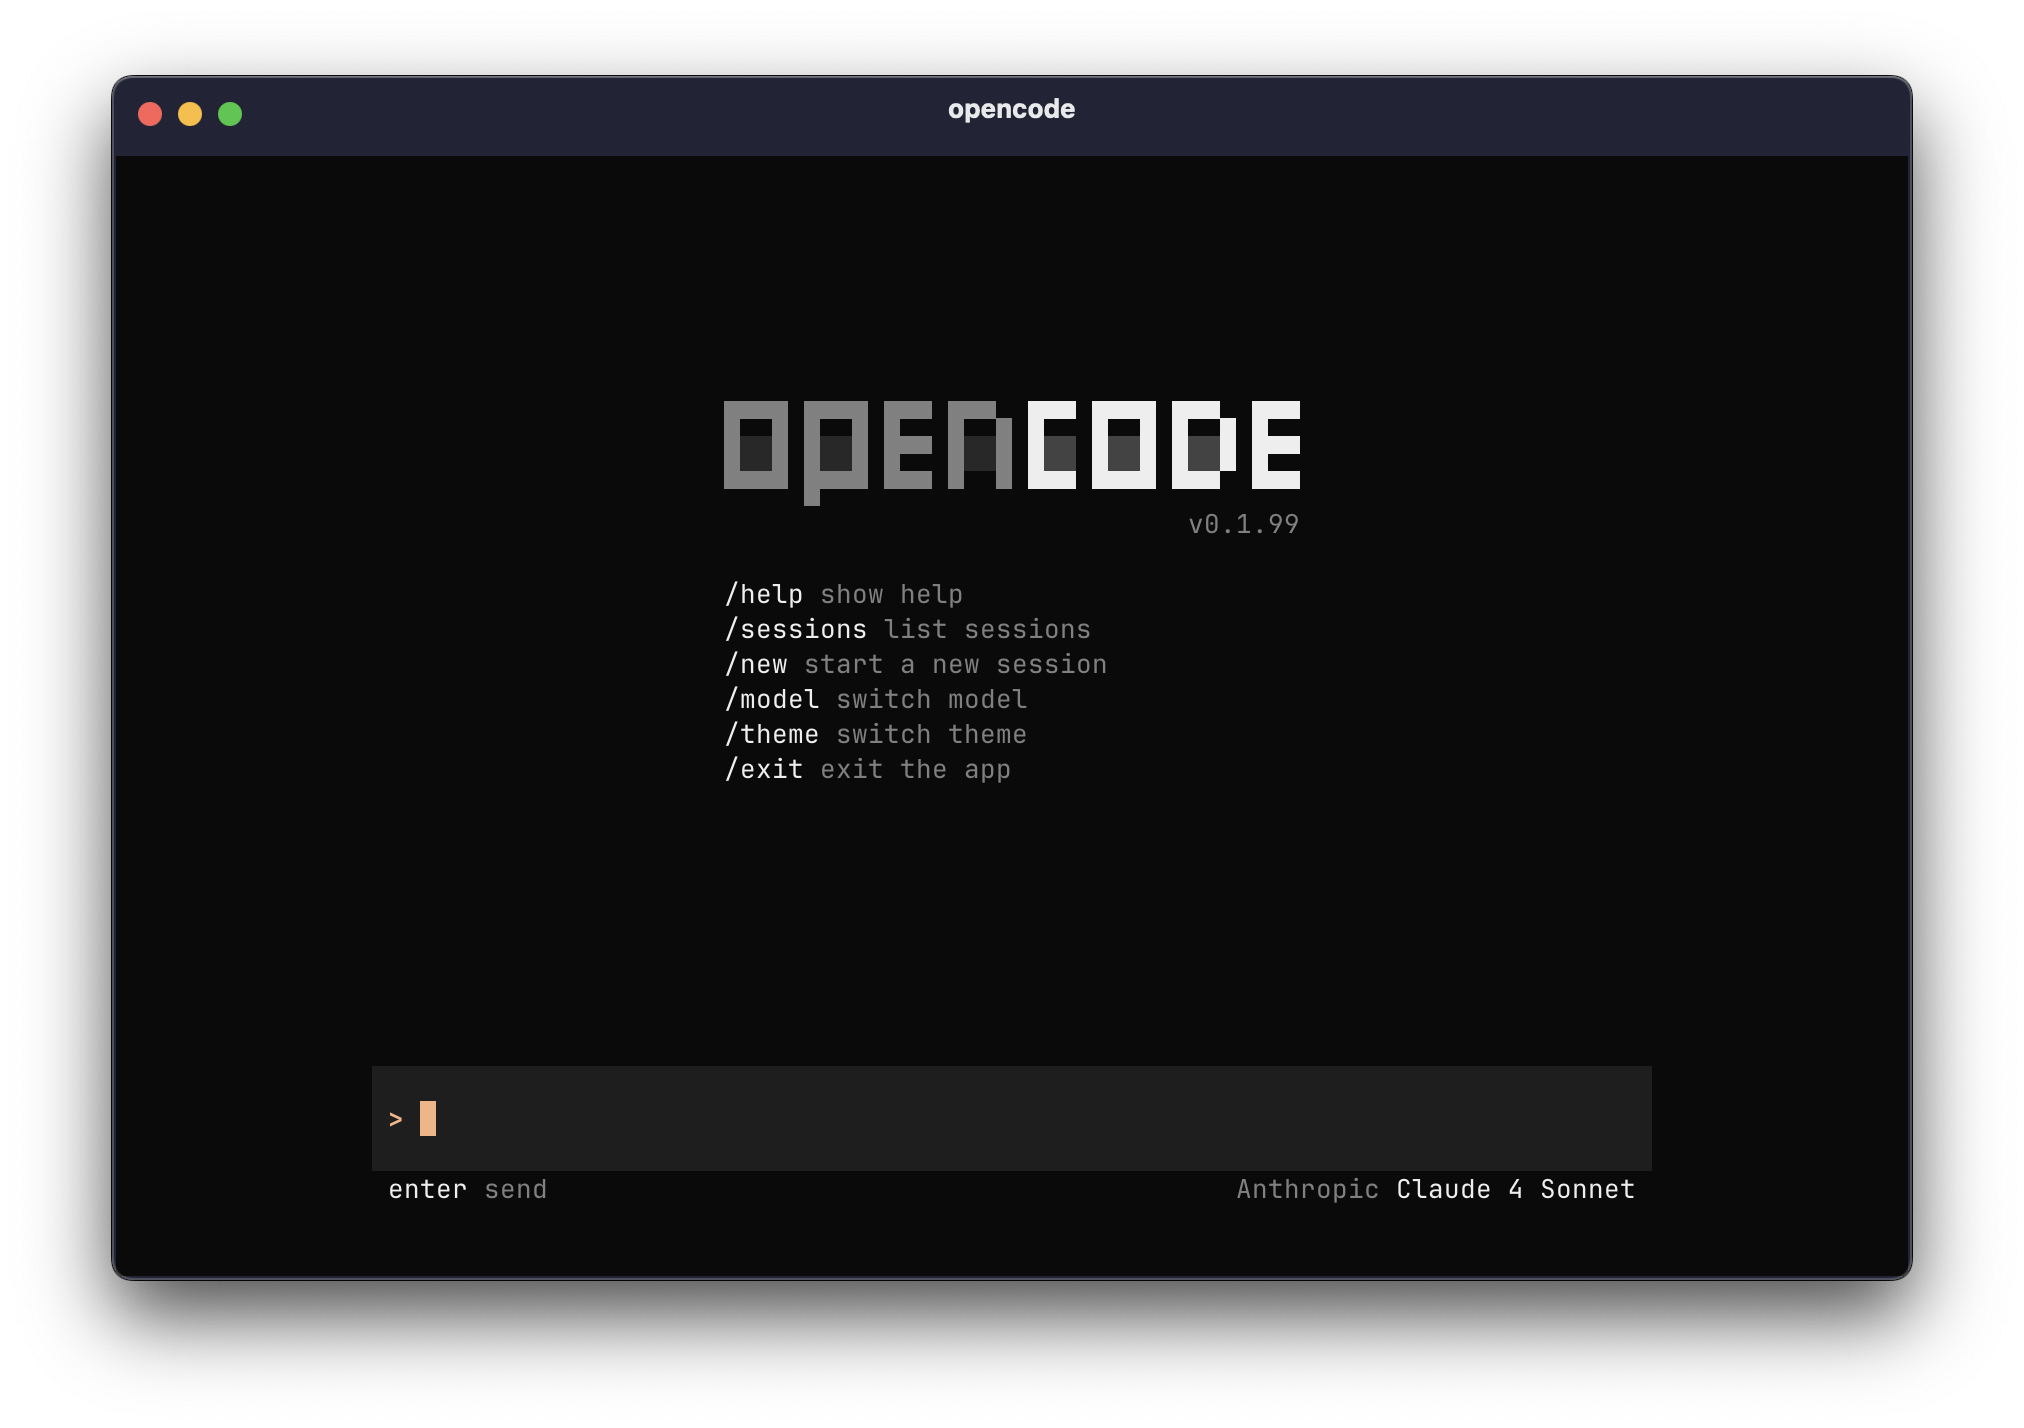The image size is (2024, 1428).
Task: Click the version label v0.1.99
Action: 1243,523
